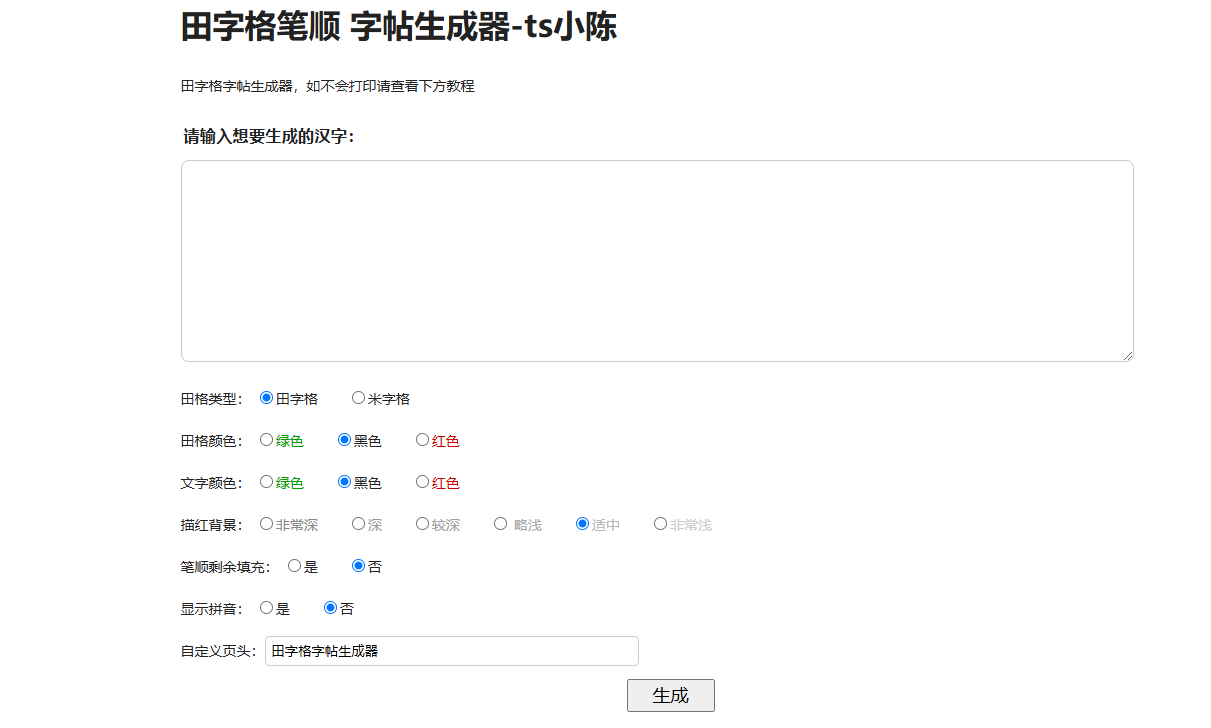1211x728 pixels.
Task: Select 非常深 for 描红背景
Action: click(x=266, y=524)
